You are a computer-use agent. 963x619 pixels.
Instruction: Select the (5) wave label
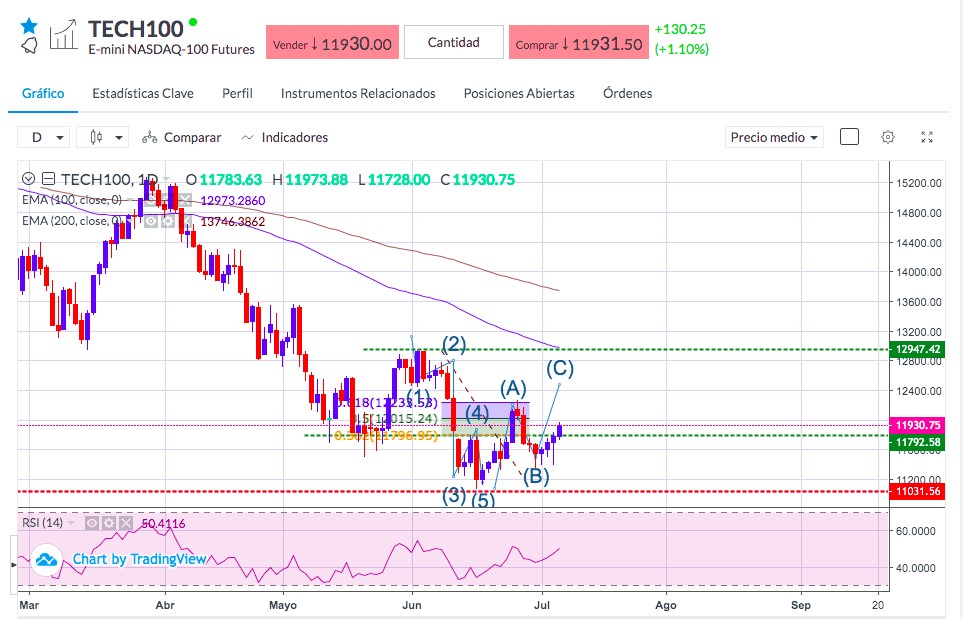click(483, 500)
